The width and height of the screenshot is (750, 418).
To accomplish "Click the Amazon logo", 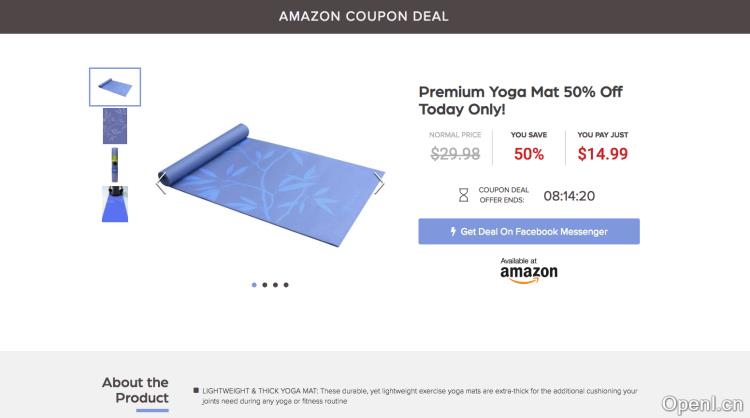I will tap(529, 271).
